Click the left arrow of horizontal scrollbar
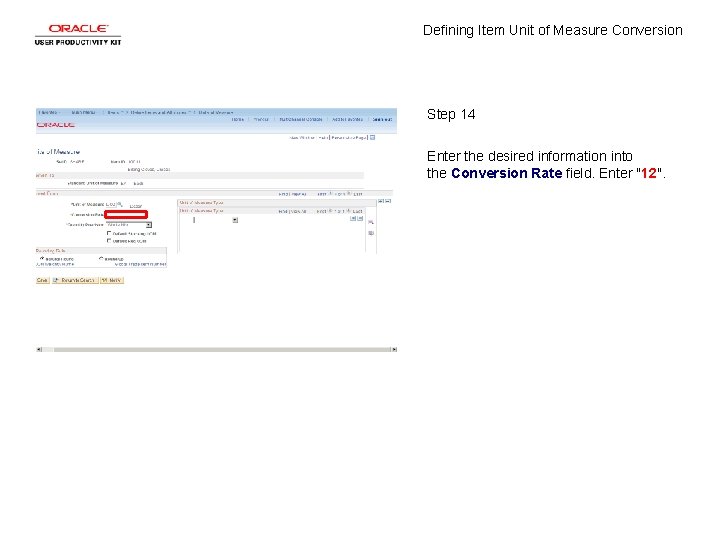Screen dimensions: 720x540 (39, 349)
